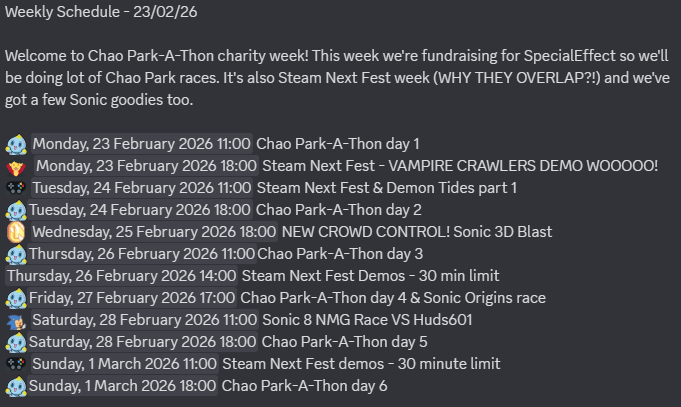Click the Chao emoji beside Monday 11:00
The width and height of the screenshot is (681, 407).
16,144
